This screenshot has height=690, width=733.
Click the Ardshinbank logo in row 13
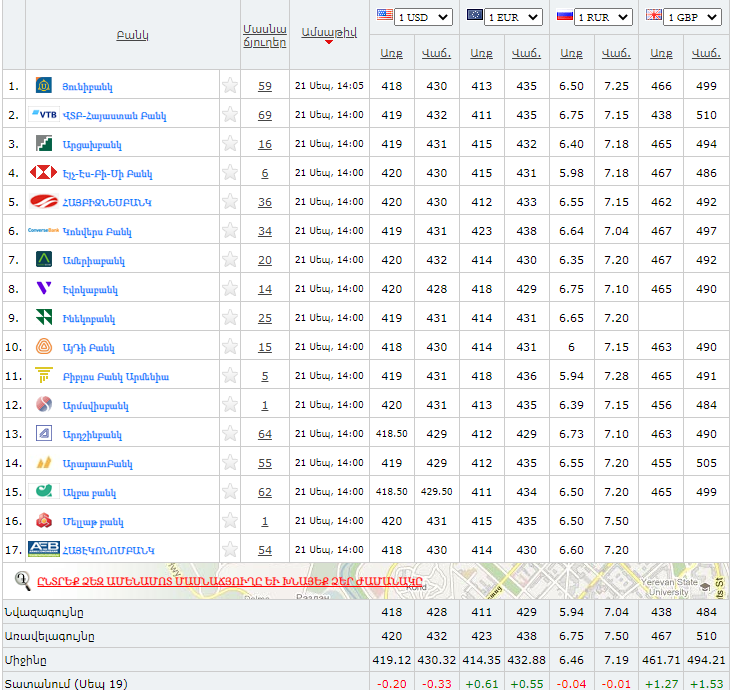click(44, 433)
